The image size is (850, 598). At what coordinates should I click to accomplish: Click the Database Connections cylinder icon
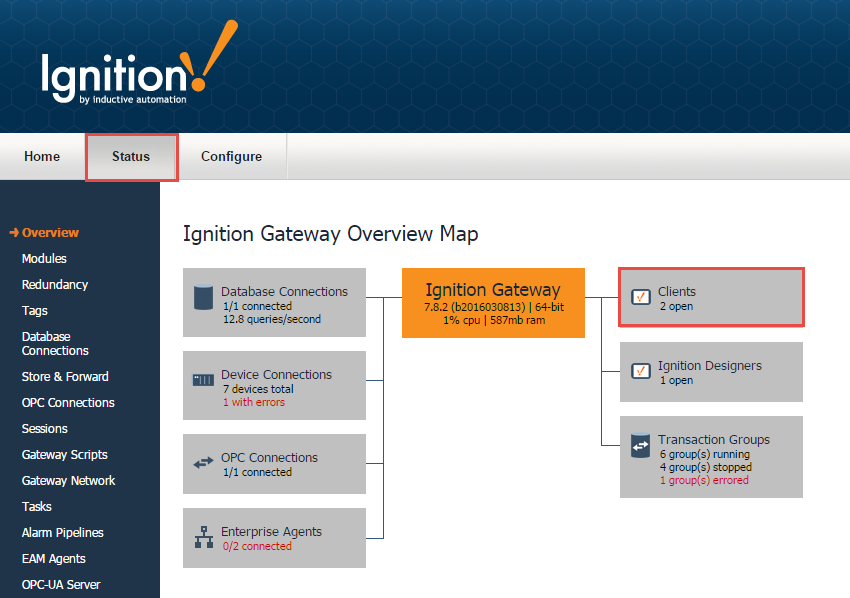[x=203, y=297]
